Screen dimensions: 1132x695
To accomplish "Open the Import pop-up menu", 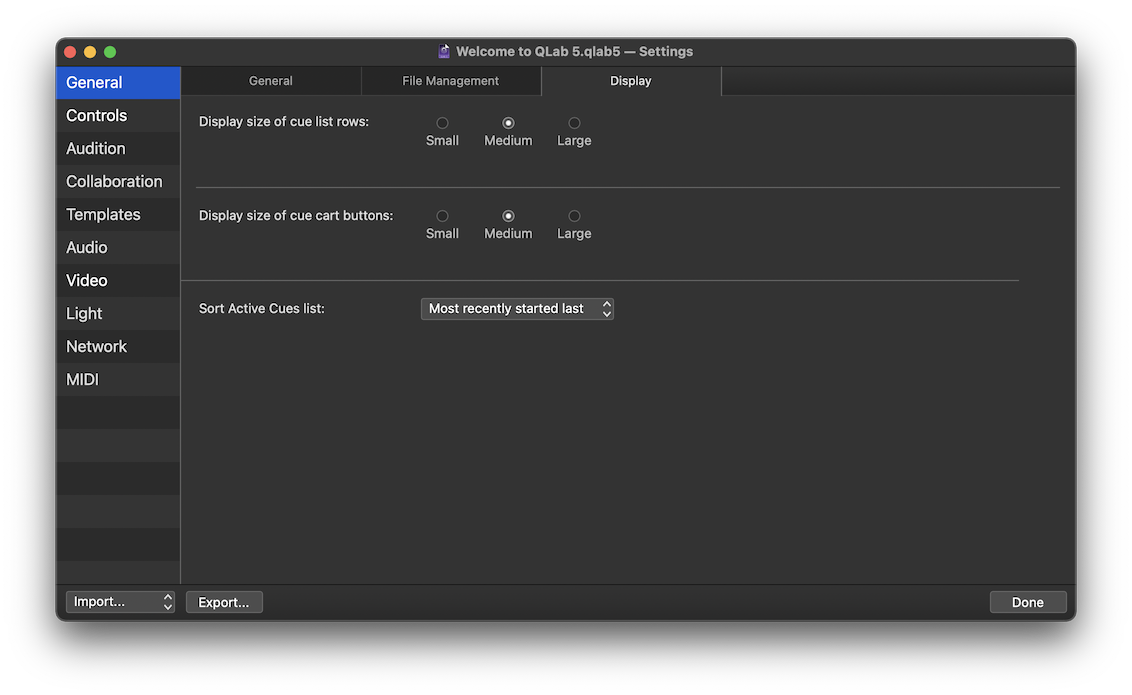I will click(x=120, y=602).
